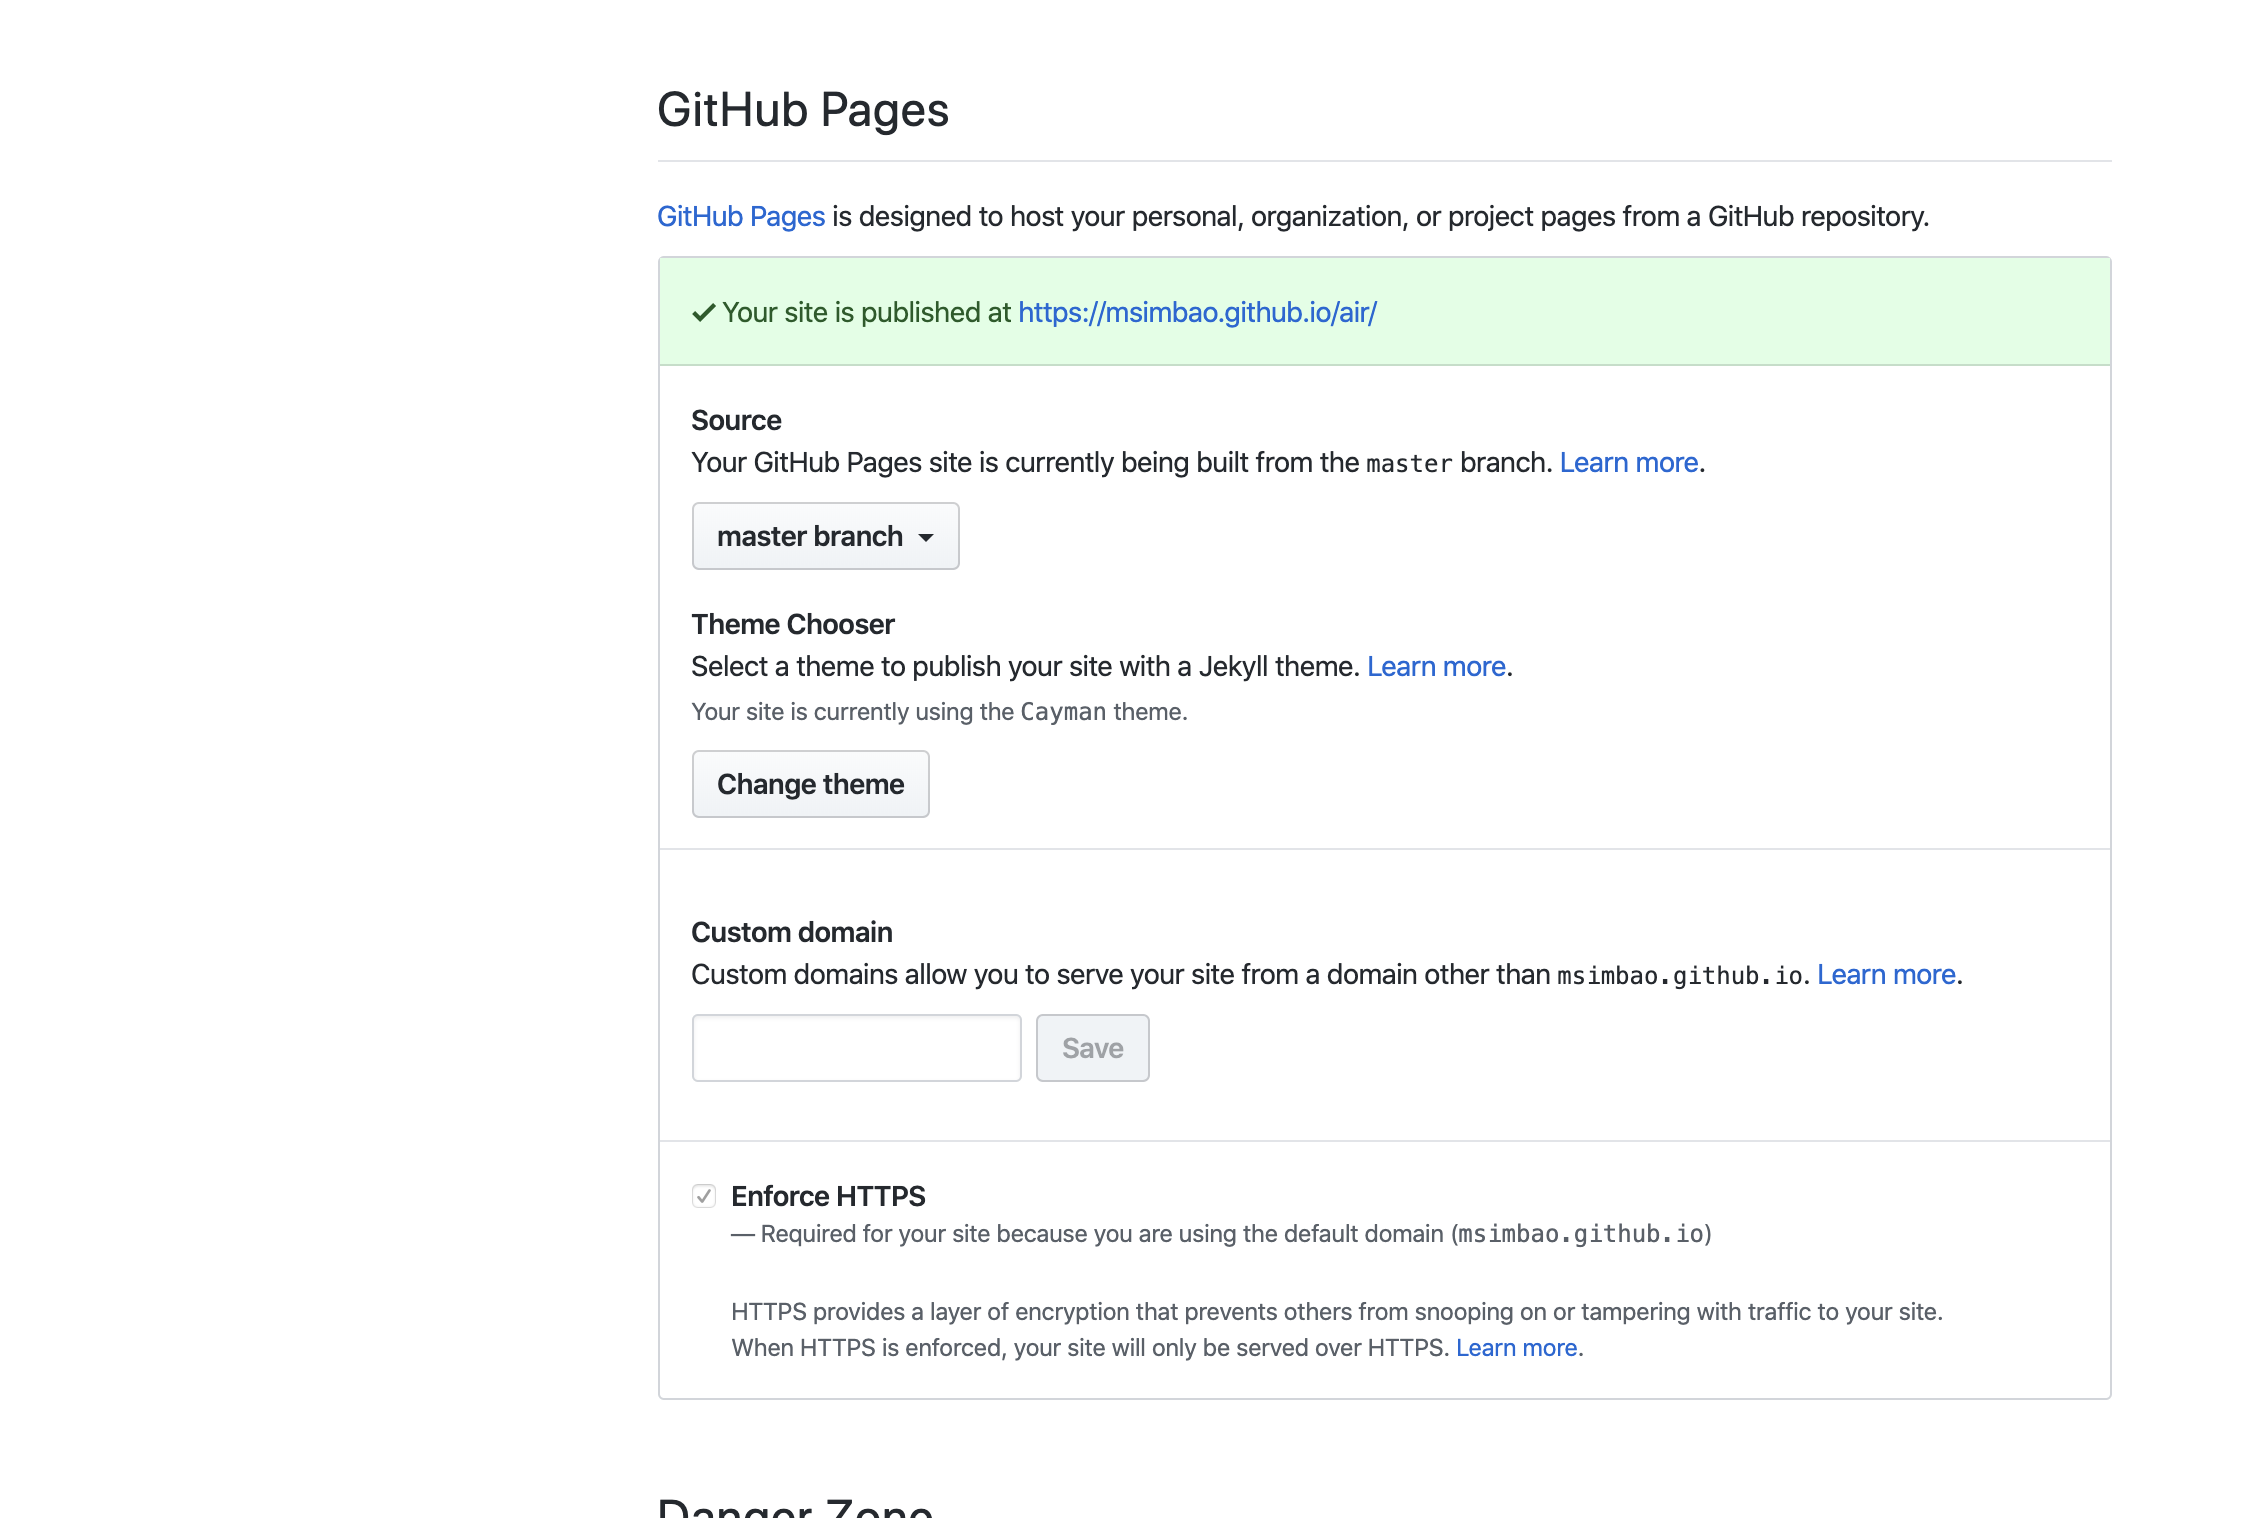Click the Theme Chooser section heading
Image resolution: width=2258 pixels, height=1518 pixels.
[x=792, y=625]
